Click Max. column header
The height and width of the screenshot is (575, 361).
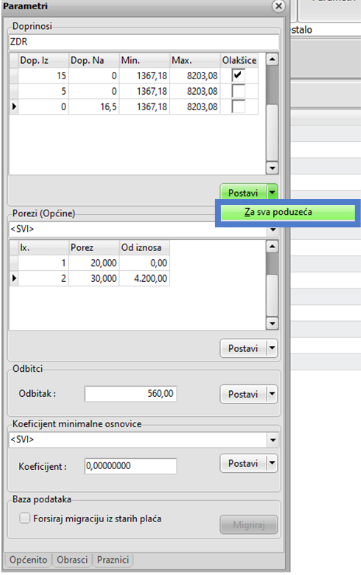click(195, 61)
